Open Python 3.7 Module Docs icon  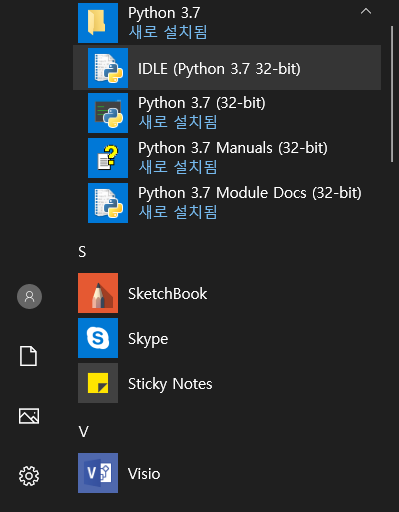click(x=108, y=203)
